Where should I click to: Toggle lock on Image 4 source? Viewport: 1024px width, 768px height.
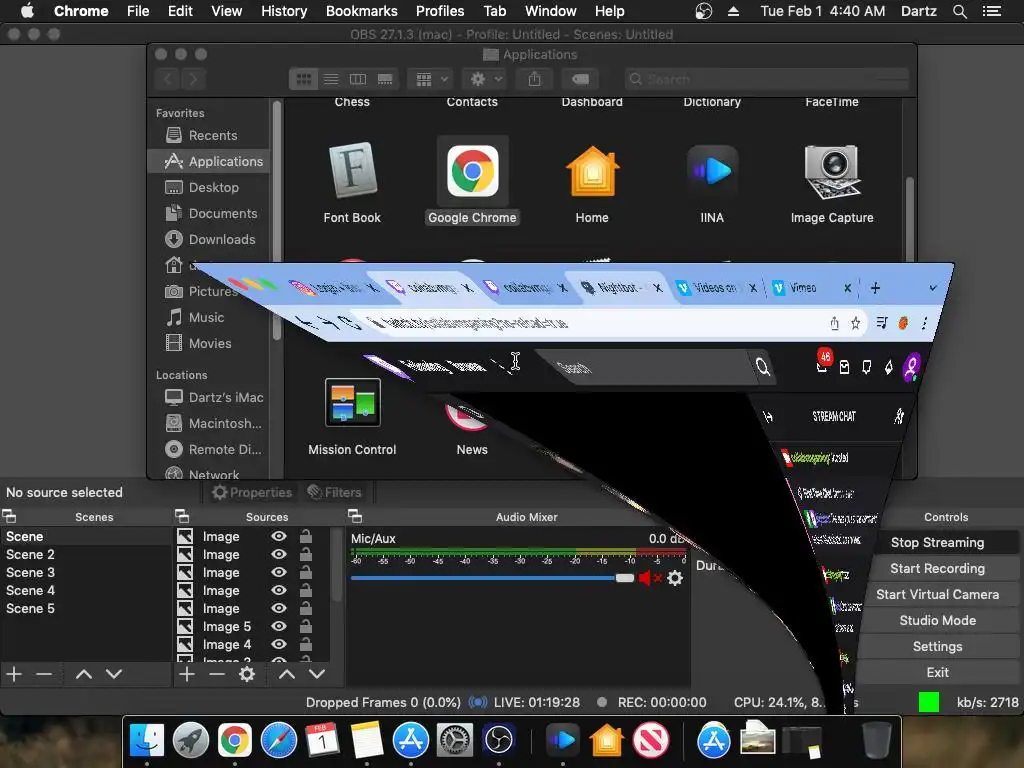click(306, 645)
